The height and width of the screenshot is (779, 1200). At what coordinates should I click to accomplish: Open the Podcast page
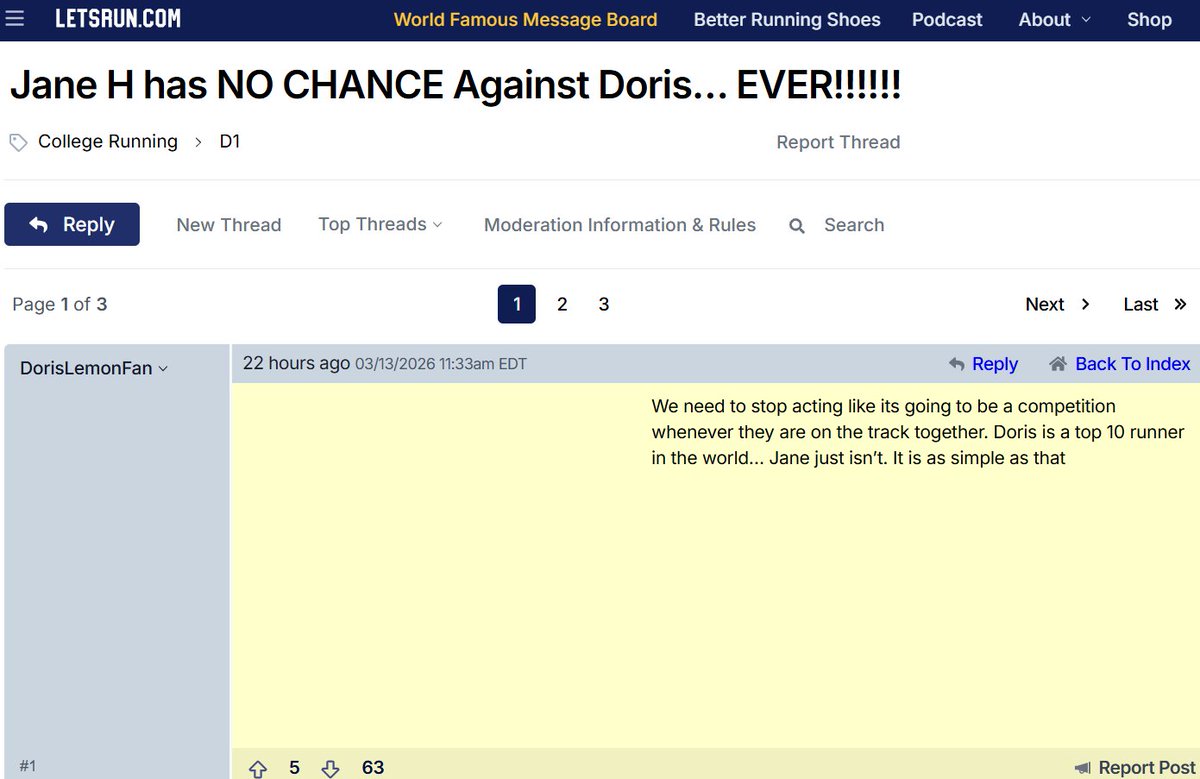tap(947, 20)
